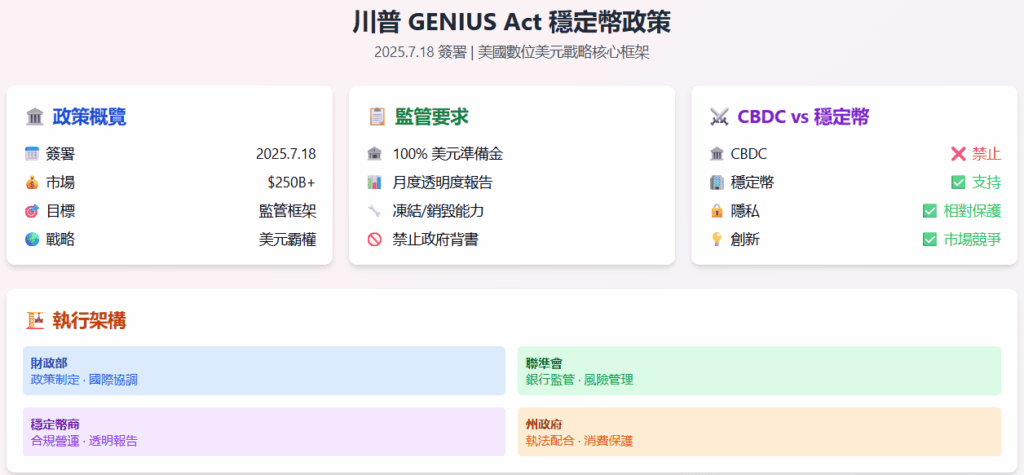Click the $250B+ market value text

tap(291, 183)
